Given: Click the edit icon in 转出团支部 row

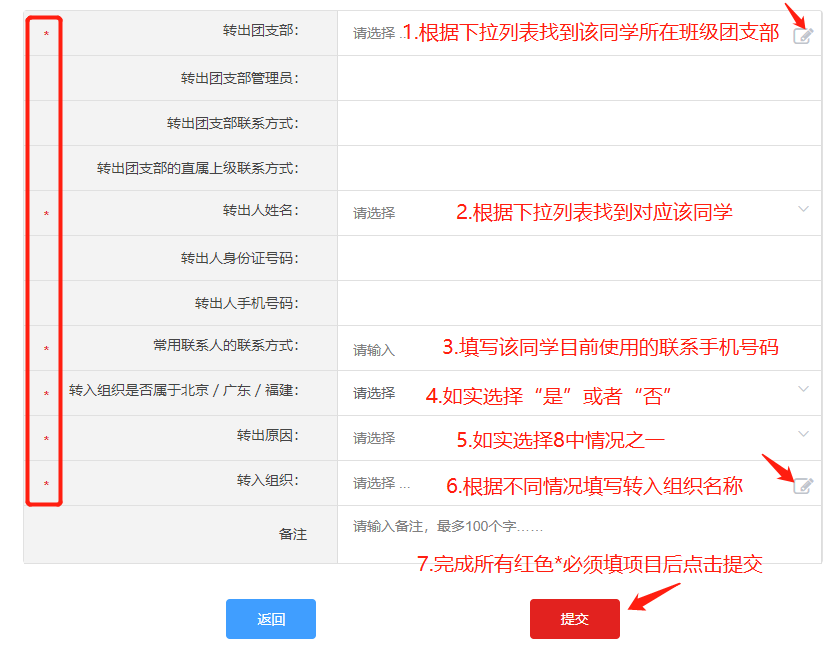Looking at the screenshot, I should tap(802, 35).
